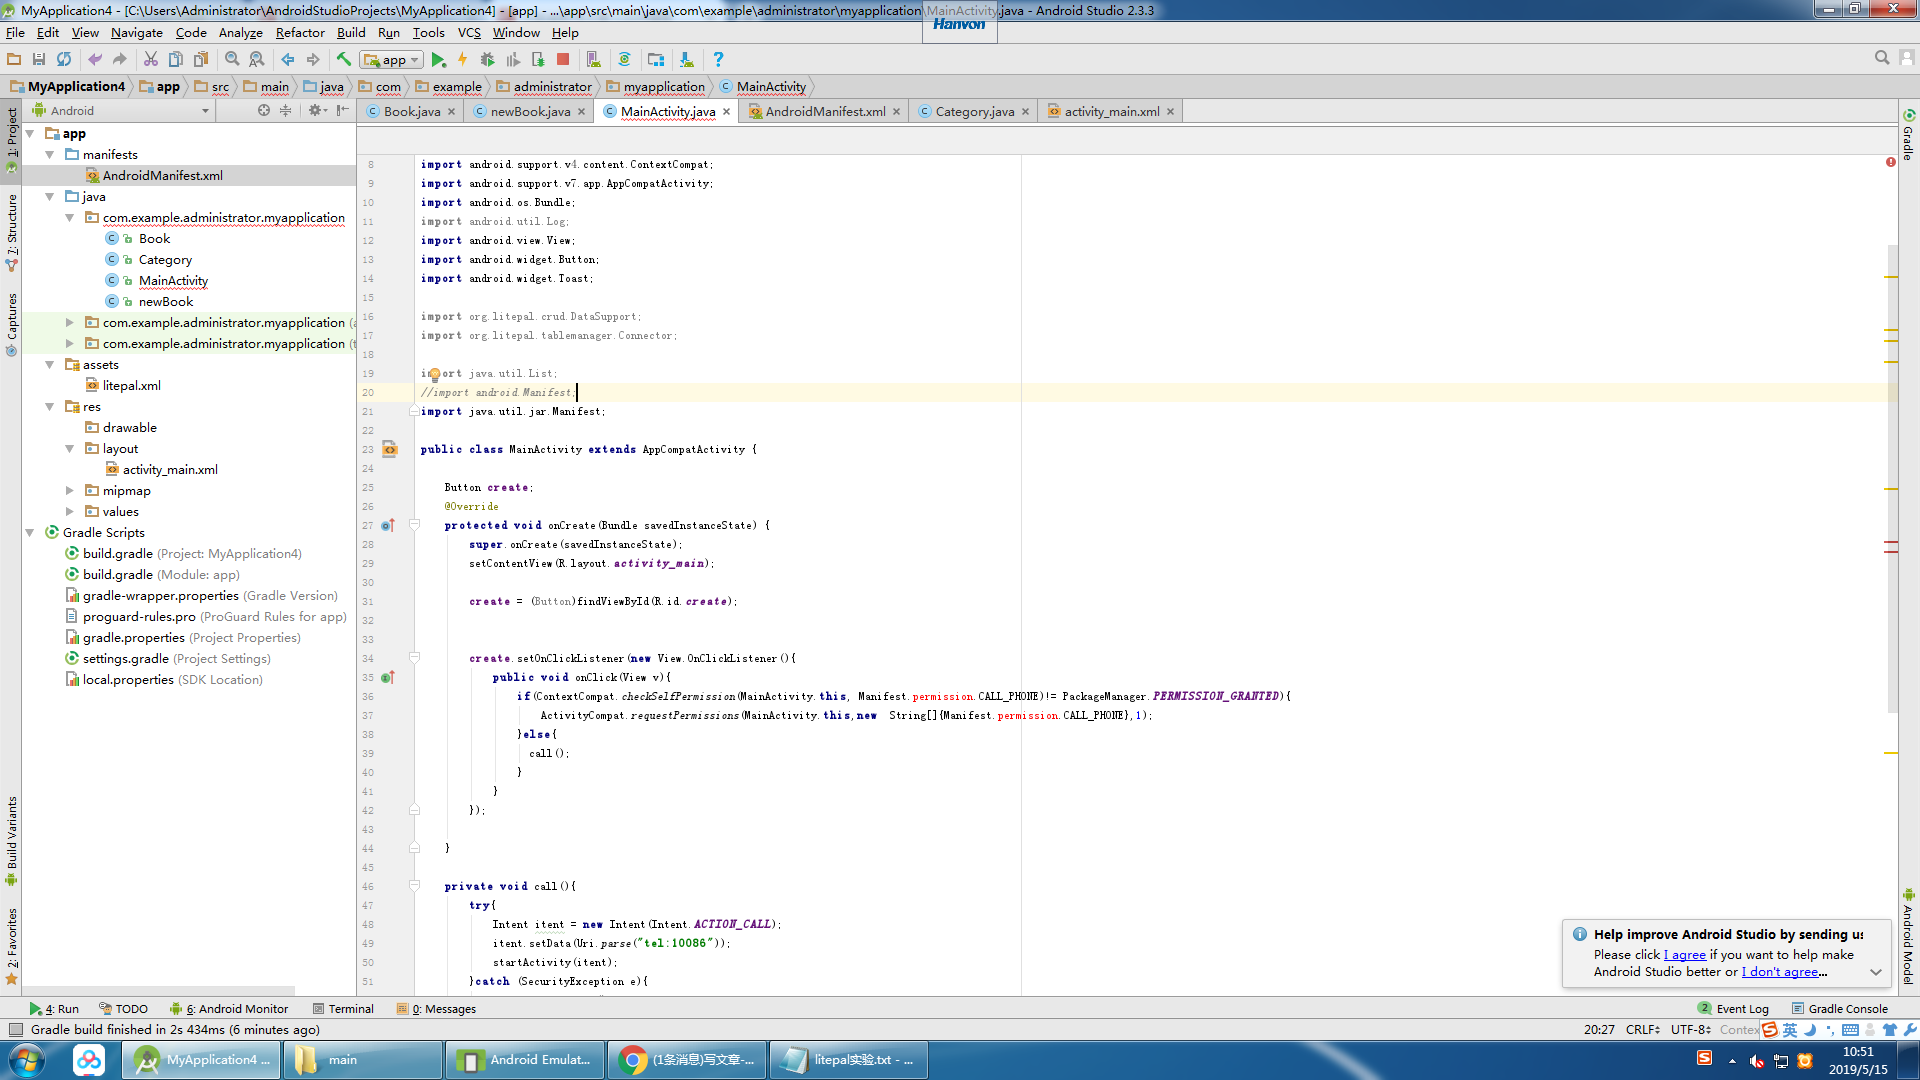The width and height of the screenshot is (1920, 1080).
Task: Open Sogou input settings wrench in tray
Action: [1909, 1029]
